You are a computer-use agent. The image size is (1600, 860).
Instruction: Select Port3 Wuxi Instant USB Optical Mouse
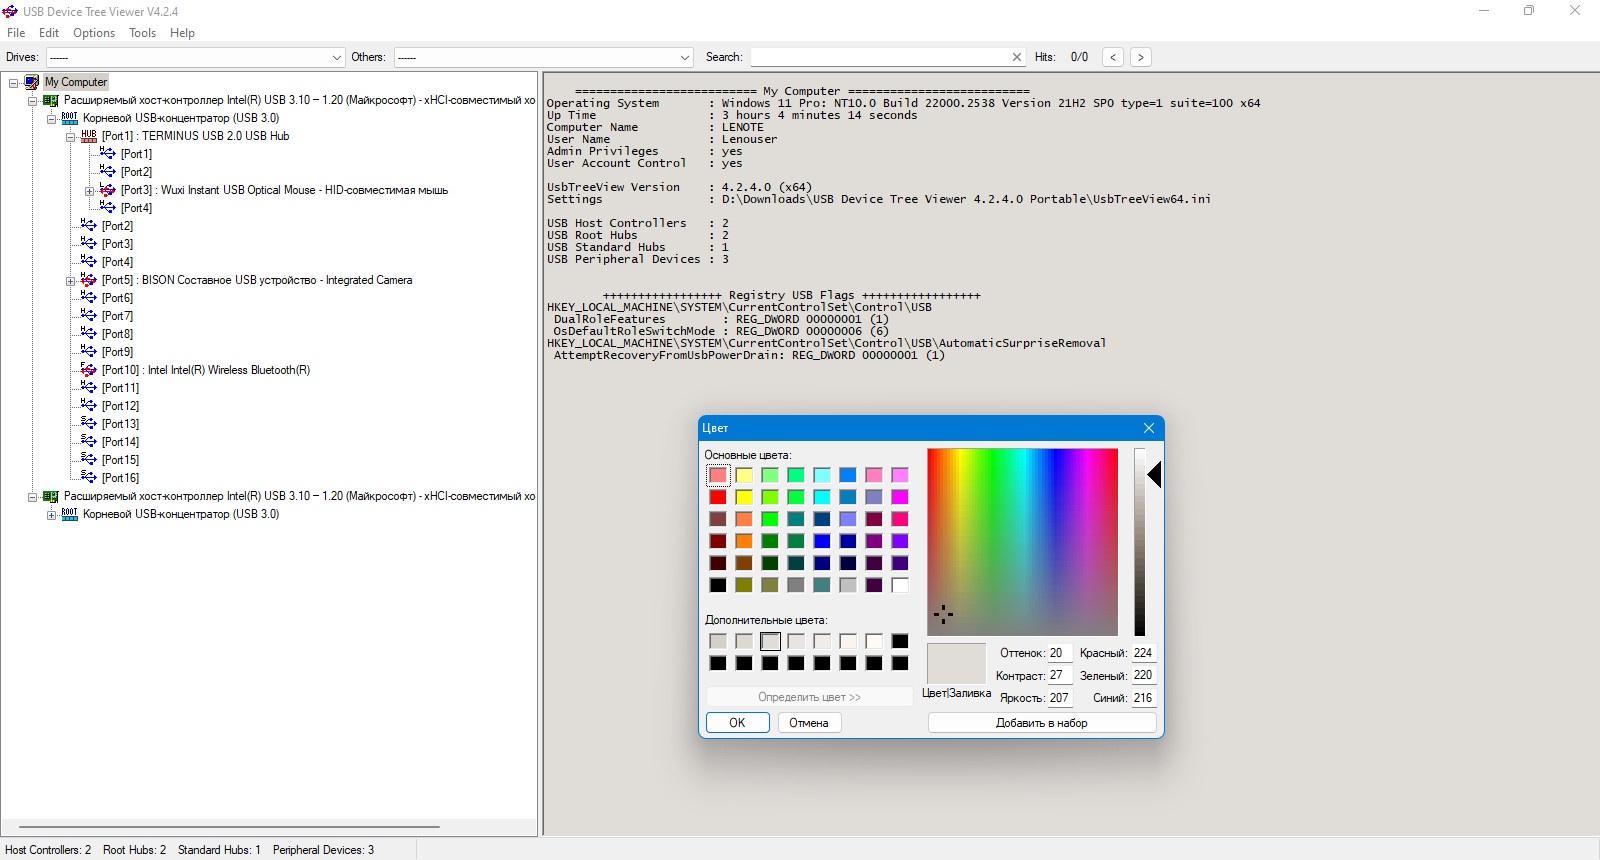(x=284, y=190)
